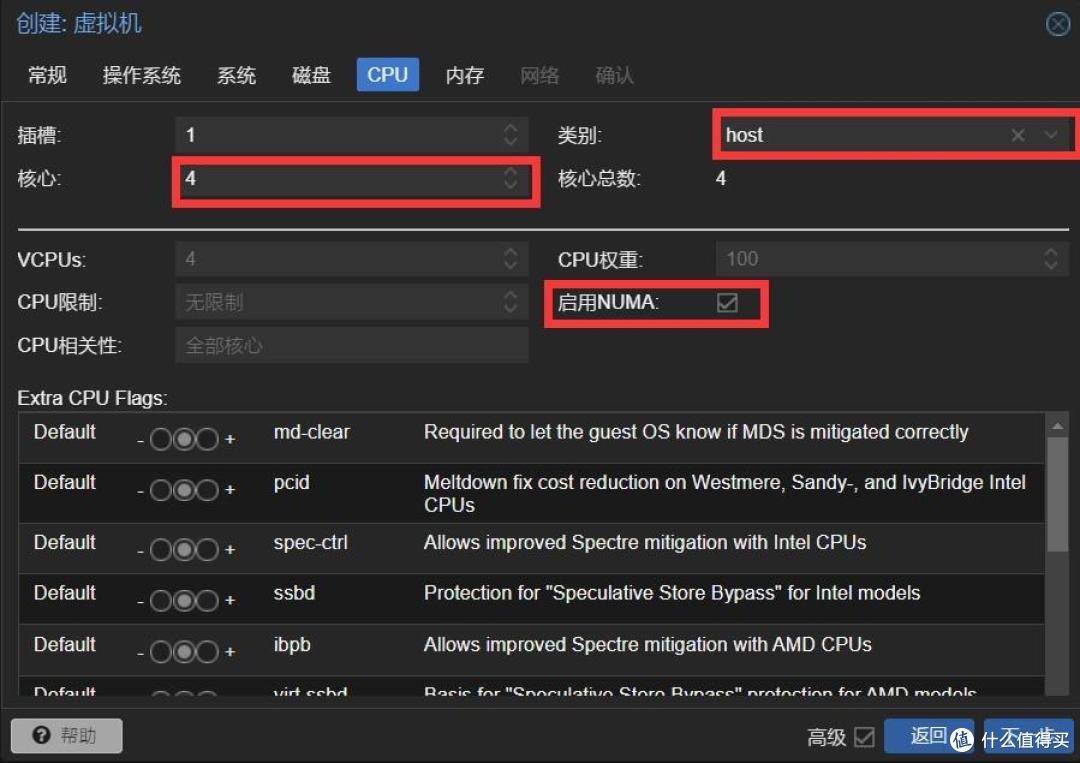The width and height of the screenshot is (1080, 763).
Task: Set md-clear flag to off (left radio)
Action: [160, 439]
